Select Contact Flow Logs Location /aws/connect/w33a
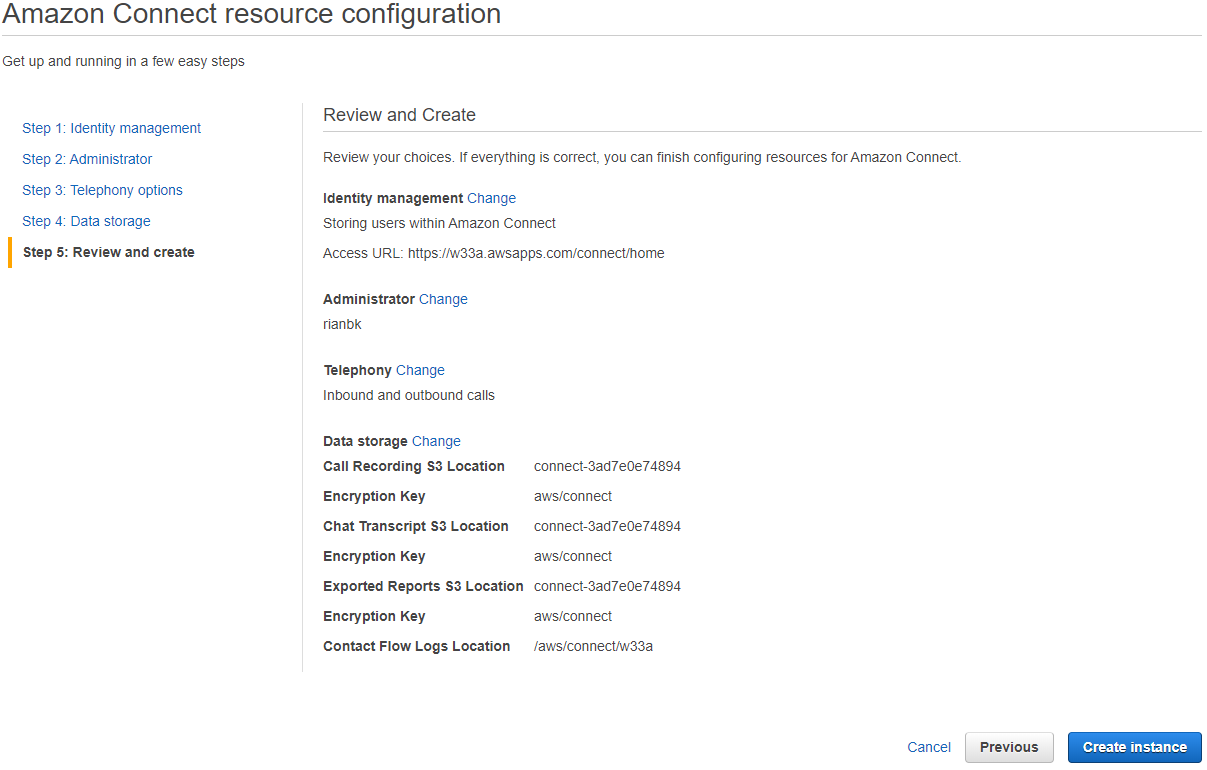The image size is (1207, 770). [593, 646]
